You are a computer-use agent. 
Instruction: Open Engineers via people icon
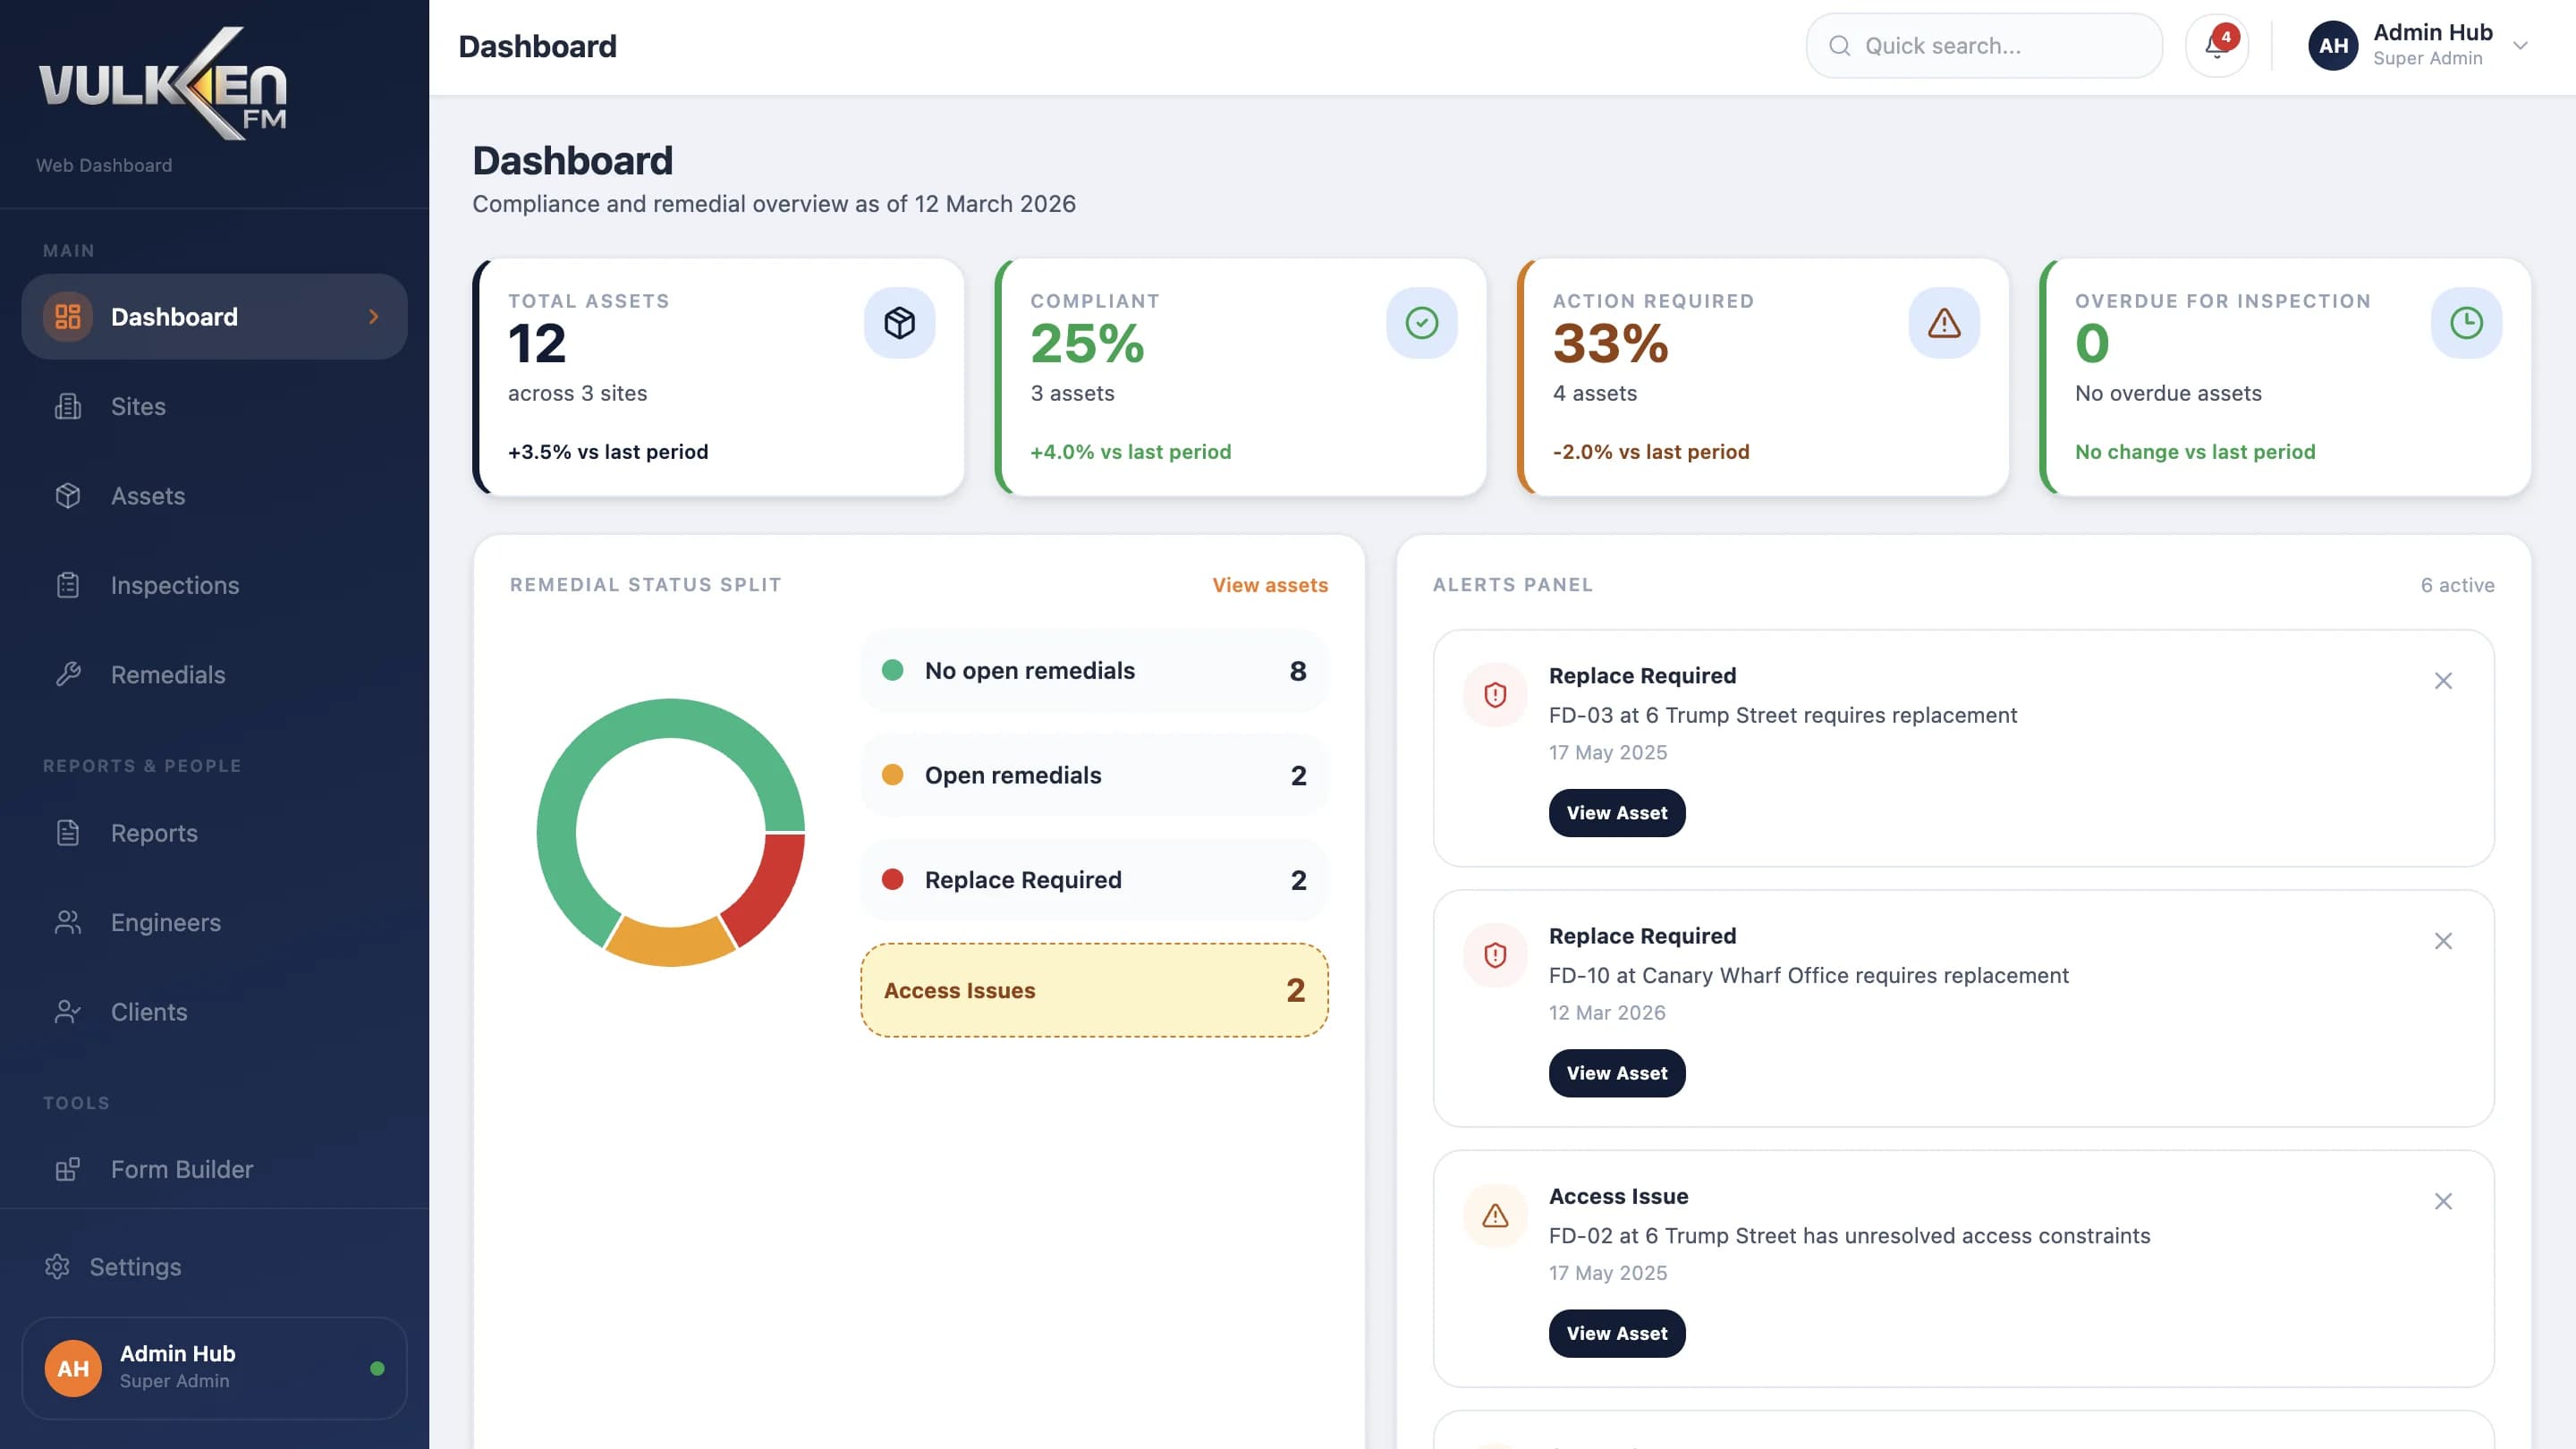[x=67, y=922]
